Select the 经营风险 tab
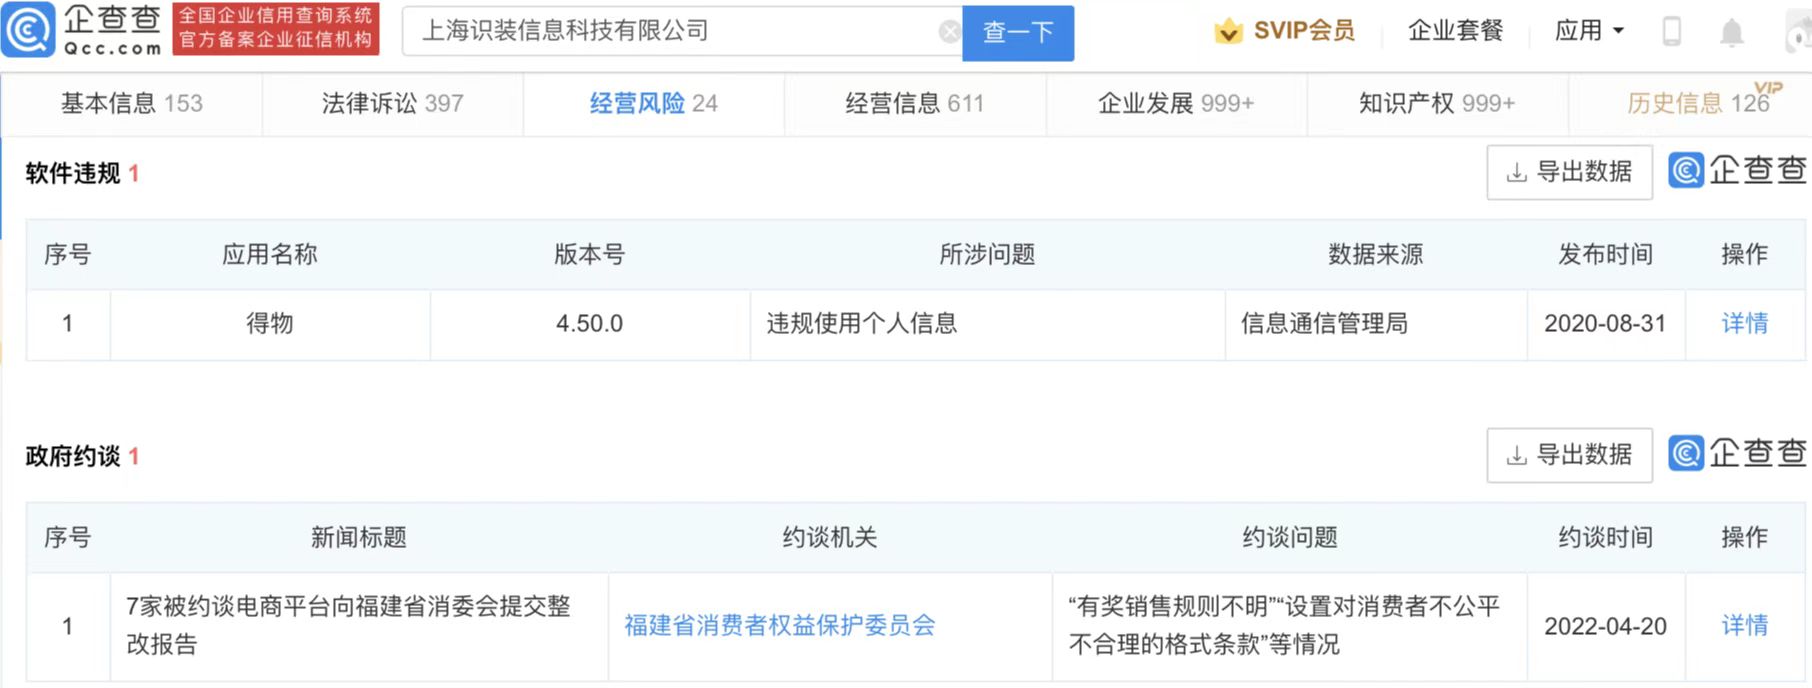 (x=654, y=103)
